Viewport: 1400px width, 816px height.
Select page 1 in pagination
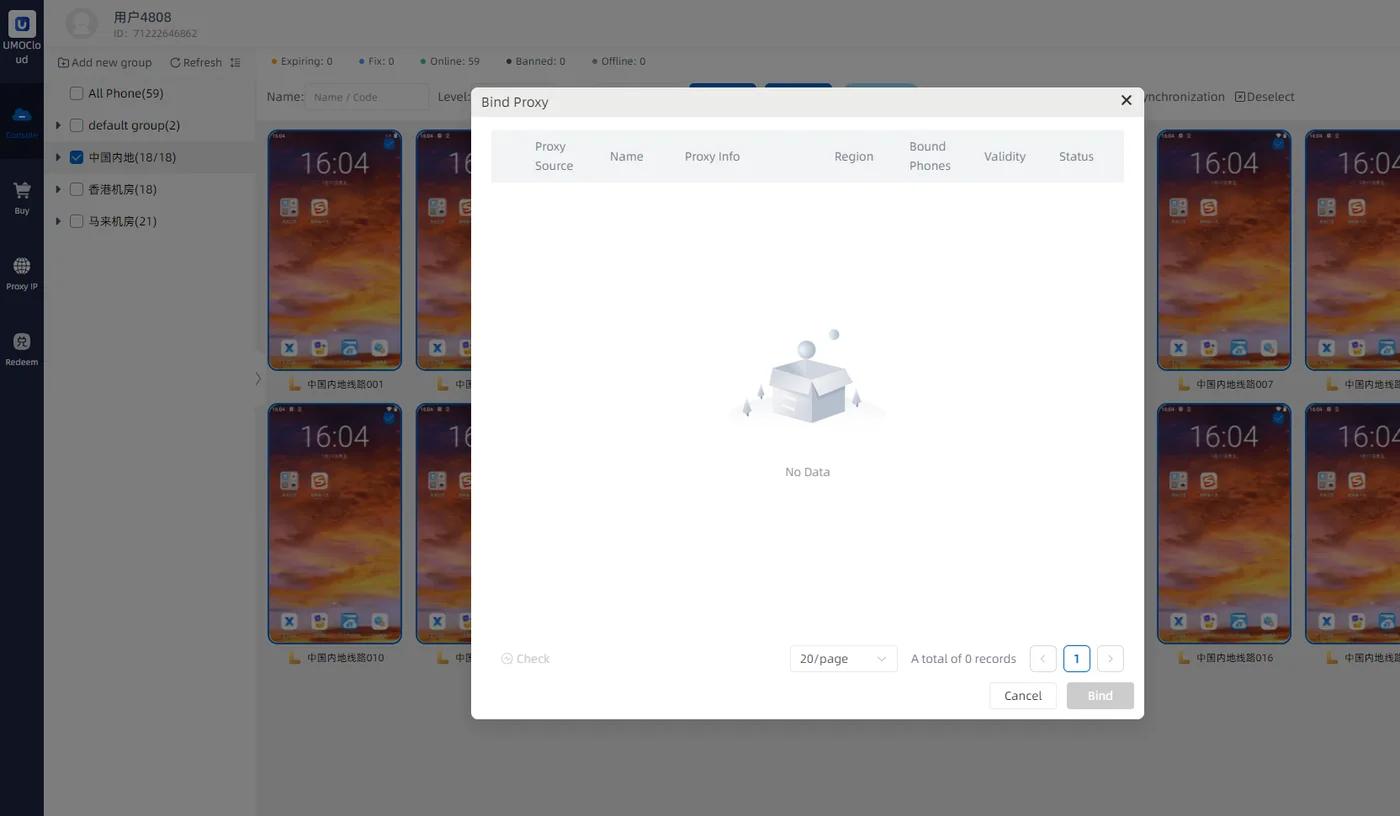[x=1076, y=658]
